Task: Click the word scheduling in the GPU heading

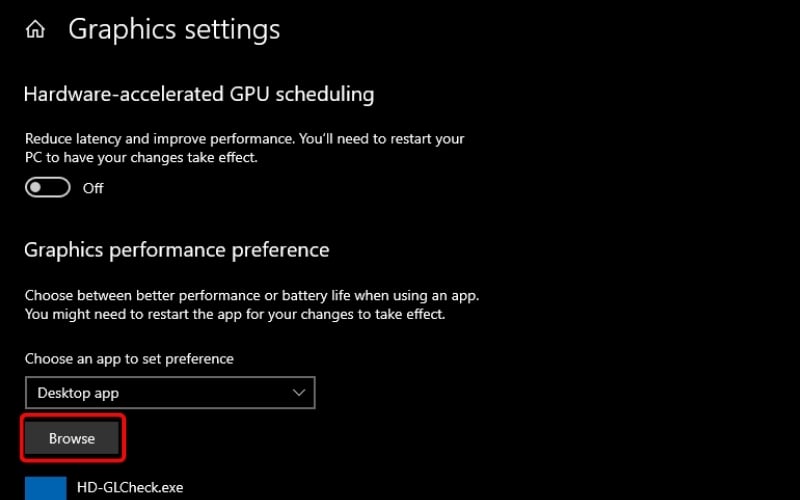Action: pos(325,95)
